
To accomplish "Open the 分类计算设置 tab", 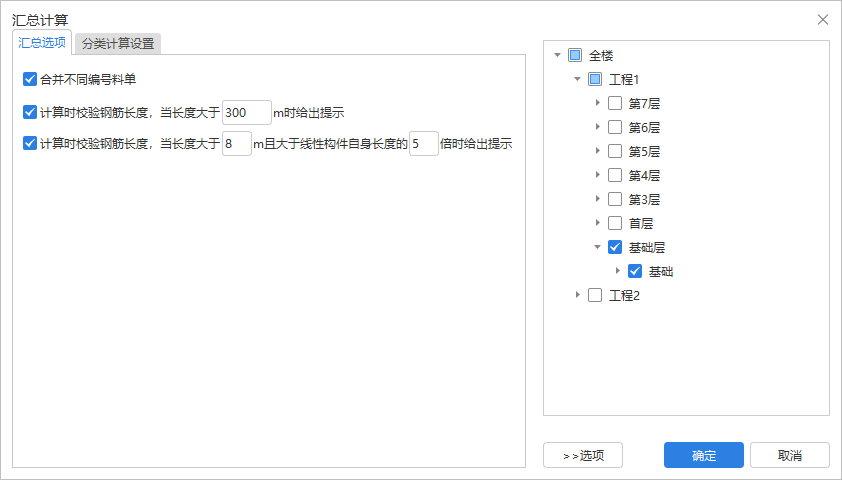I will coord(118,43).
